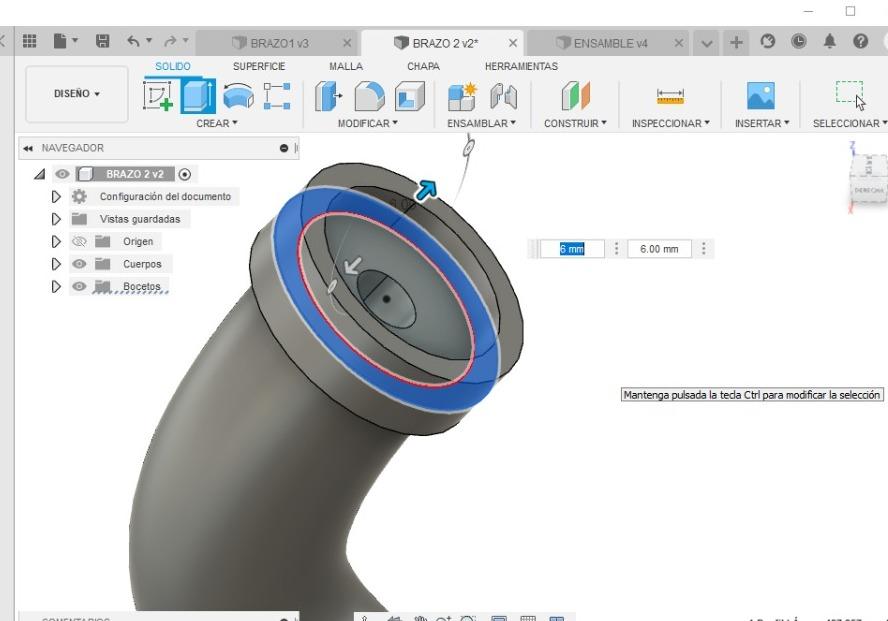Click the Construct plane icon
Screen dimensions: 888x621
575,96
